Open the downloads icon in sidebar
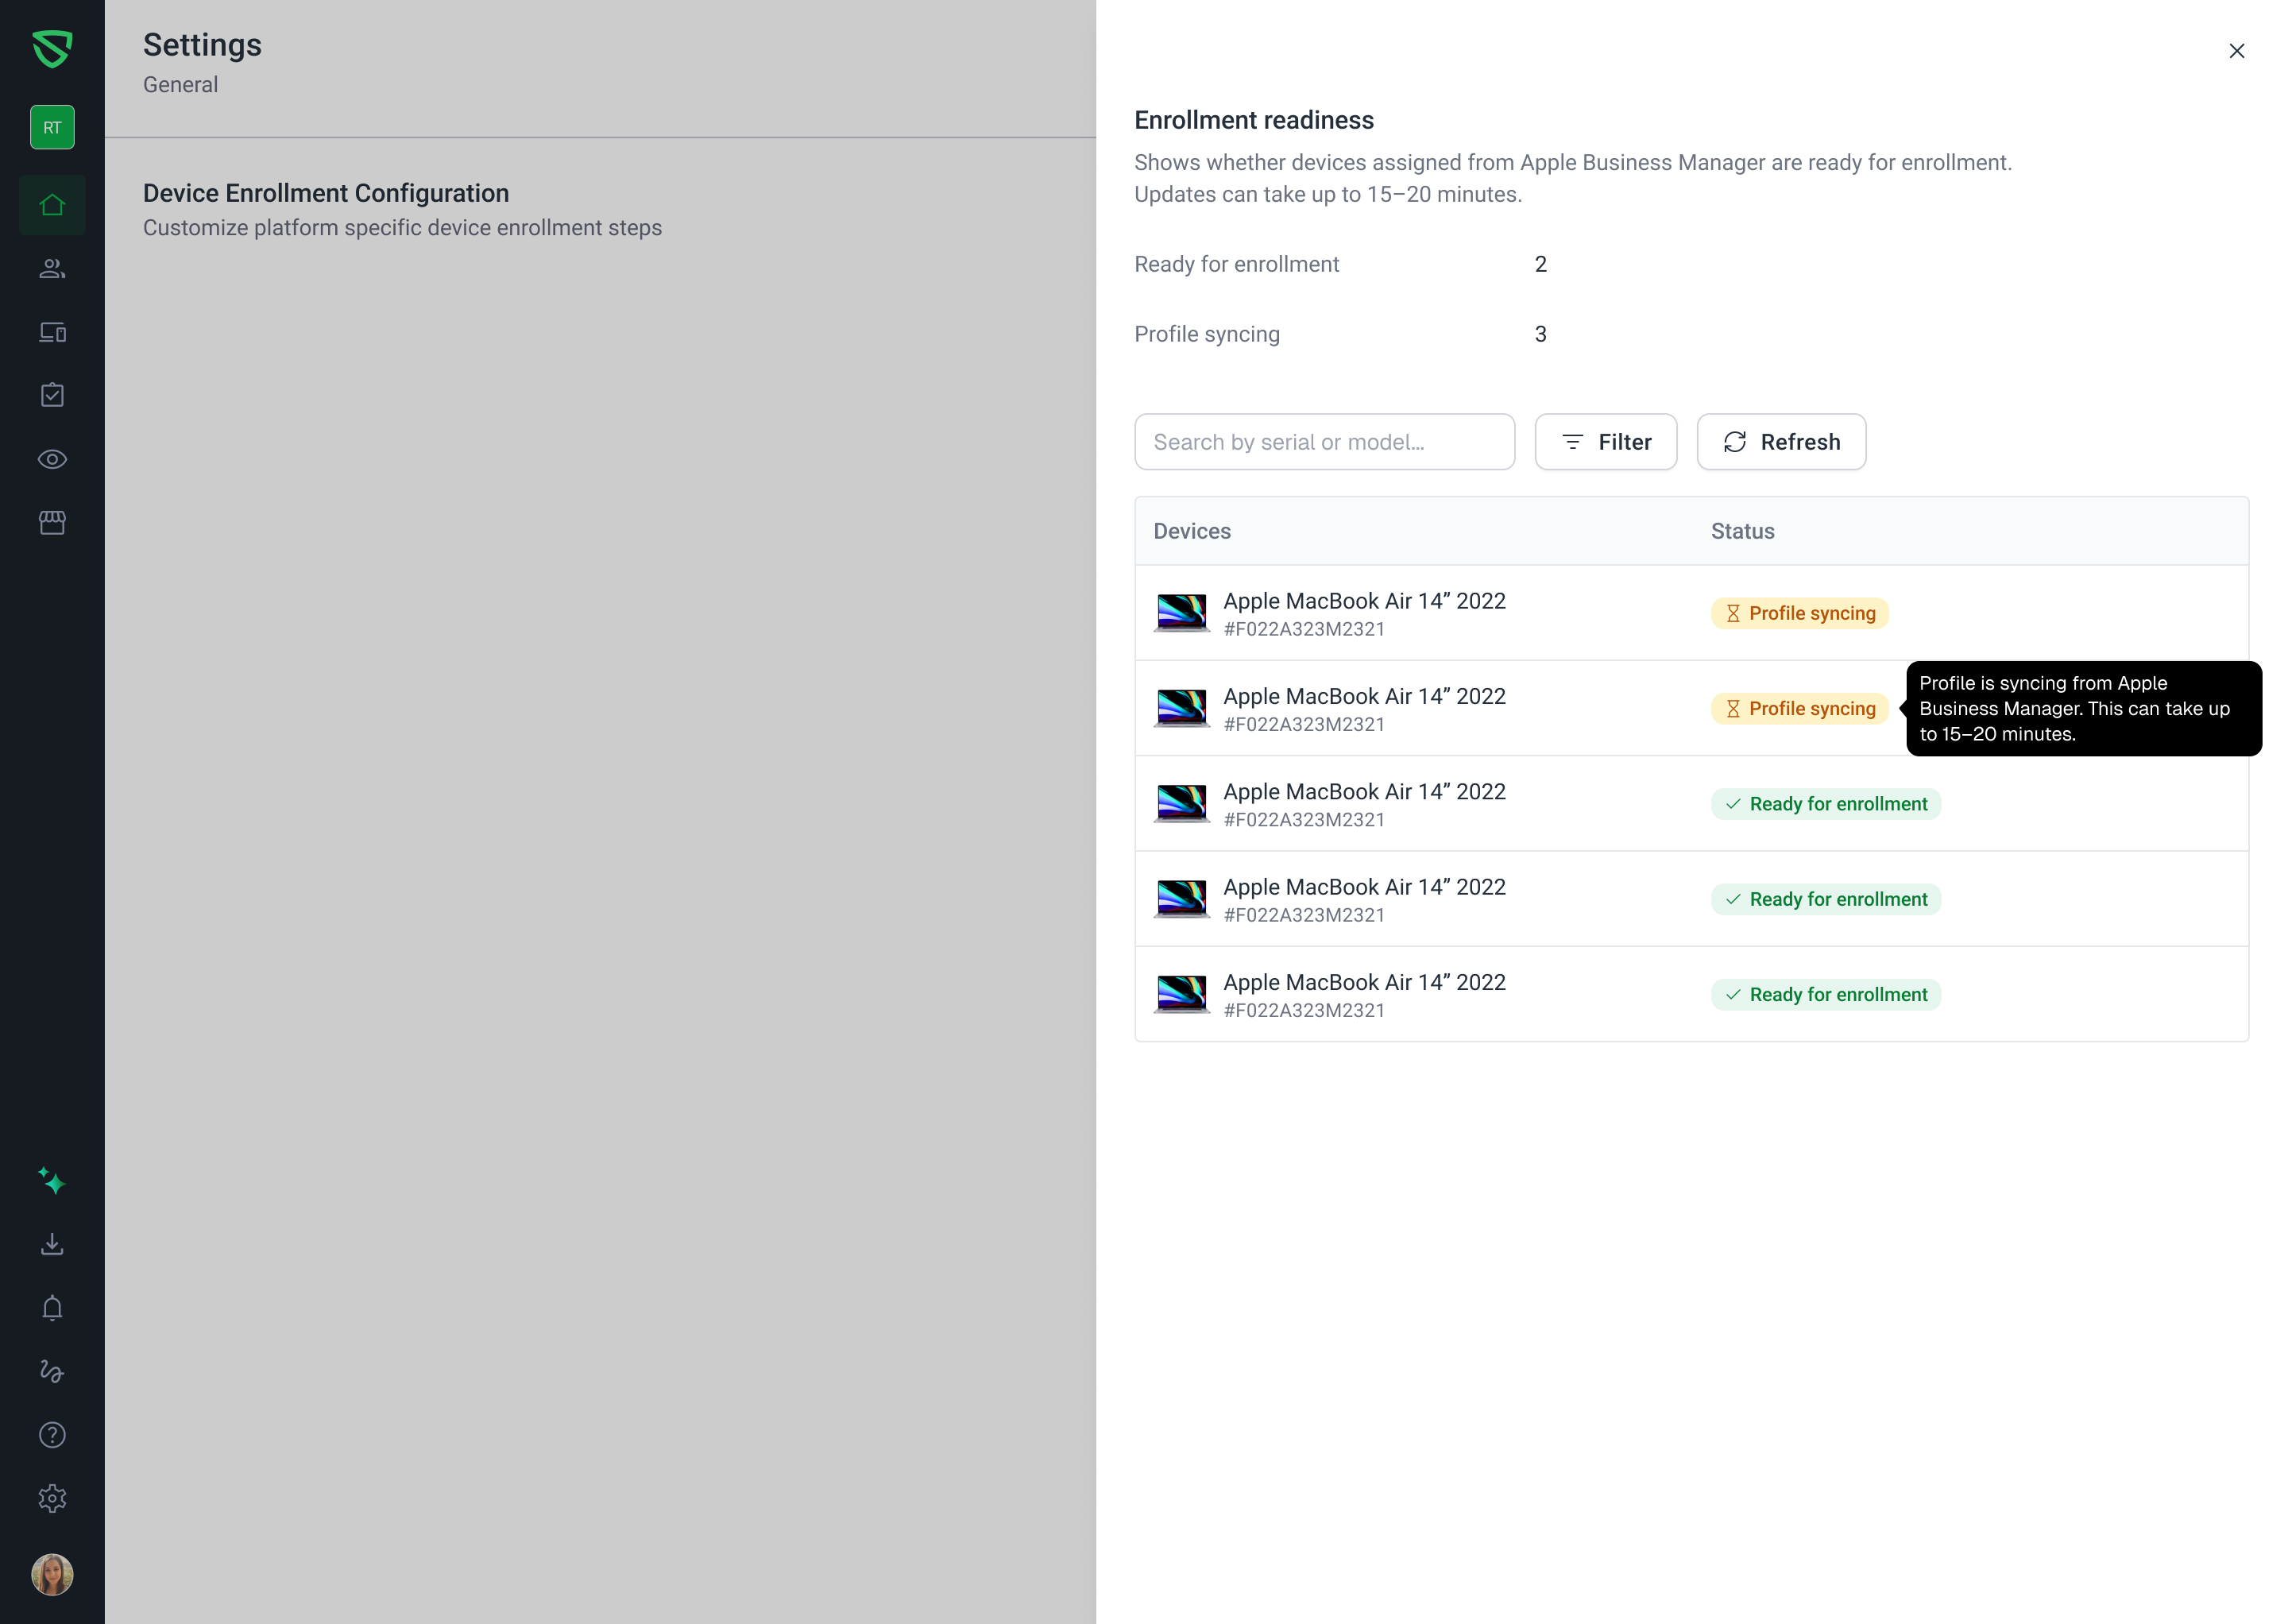2288x1624 pixels. [x=52, y=1244]
